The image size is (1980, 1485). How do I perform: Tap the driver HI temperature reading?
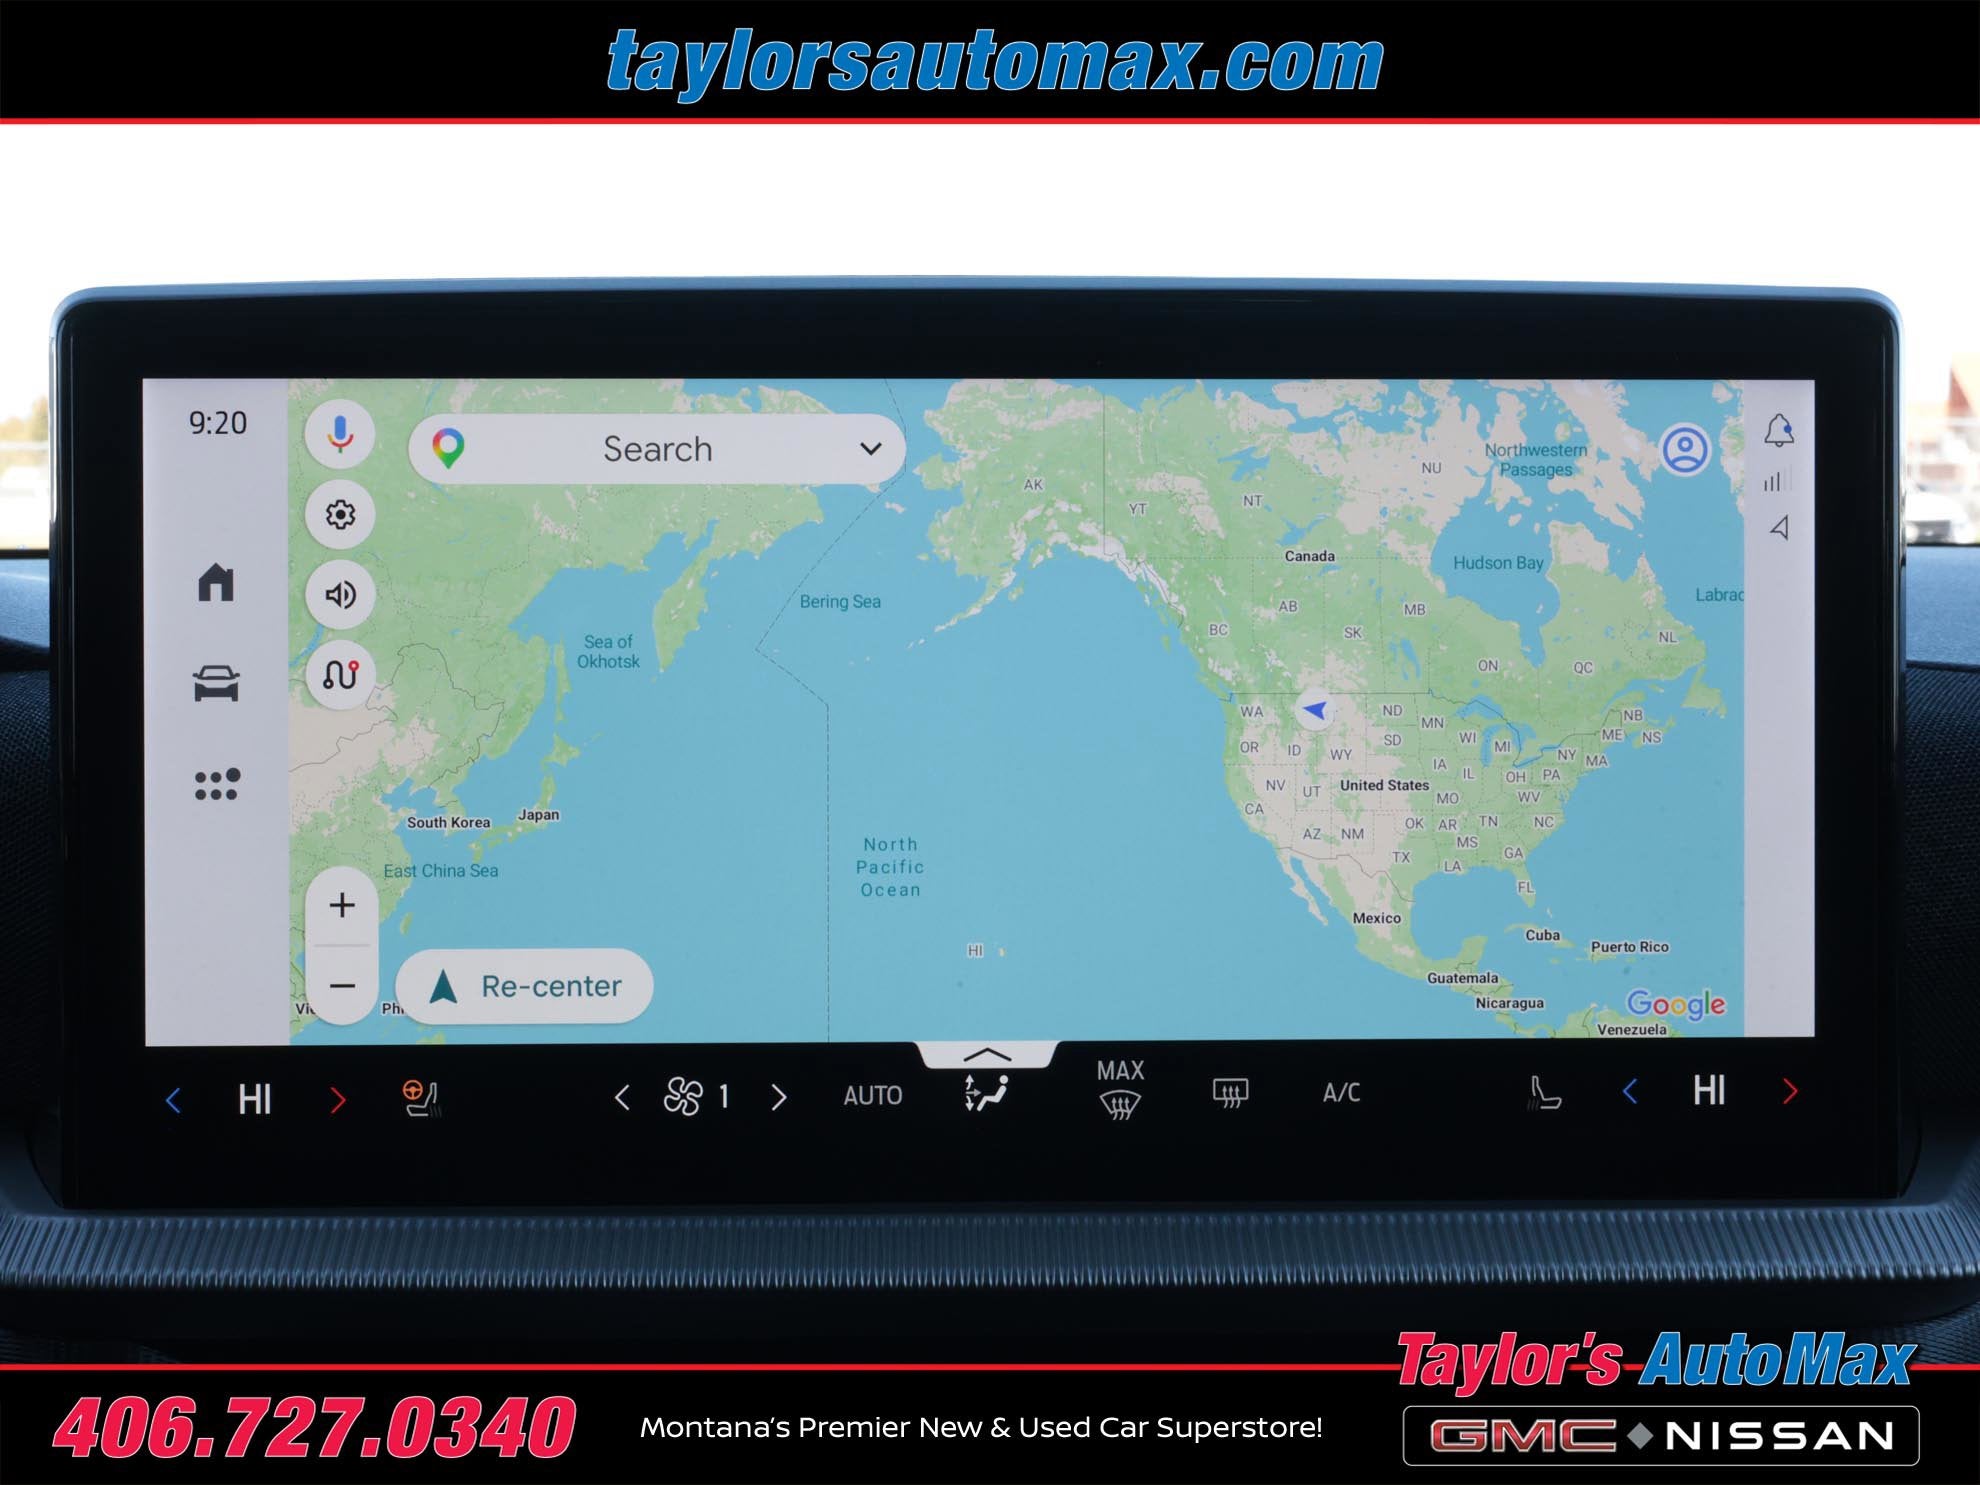point(255,1100)
